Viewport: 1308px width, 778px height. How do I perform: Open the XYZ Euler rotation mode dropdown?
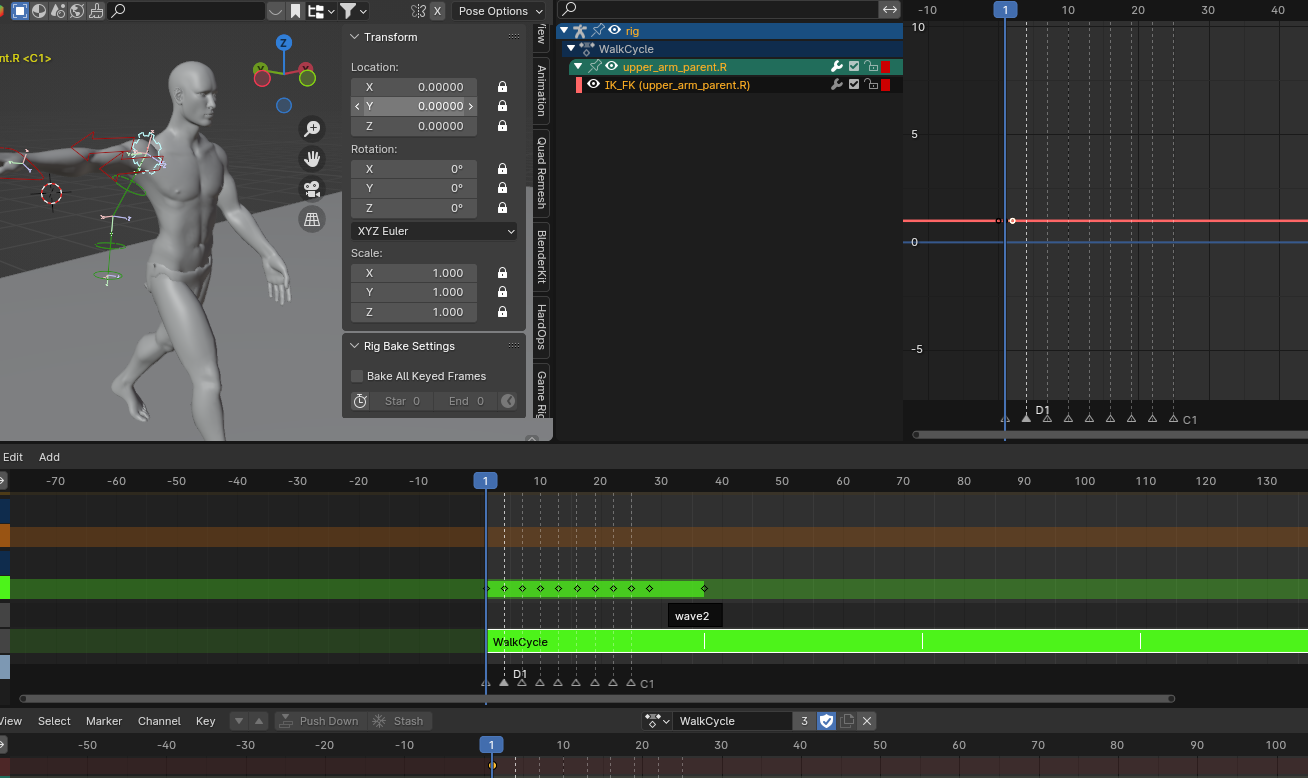pyautogui.click(x=433, y=231)
